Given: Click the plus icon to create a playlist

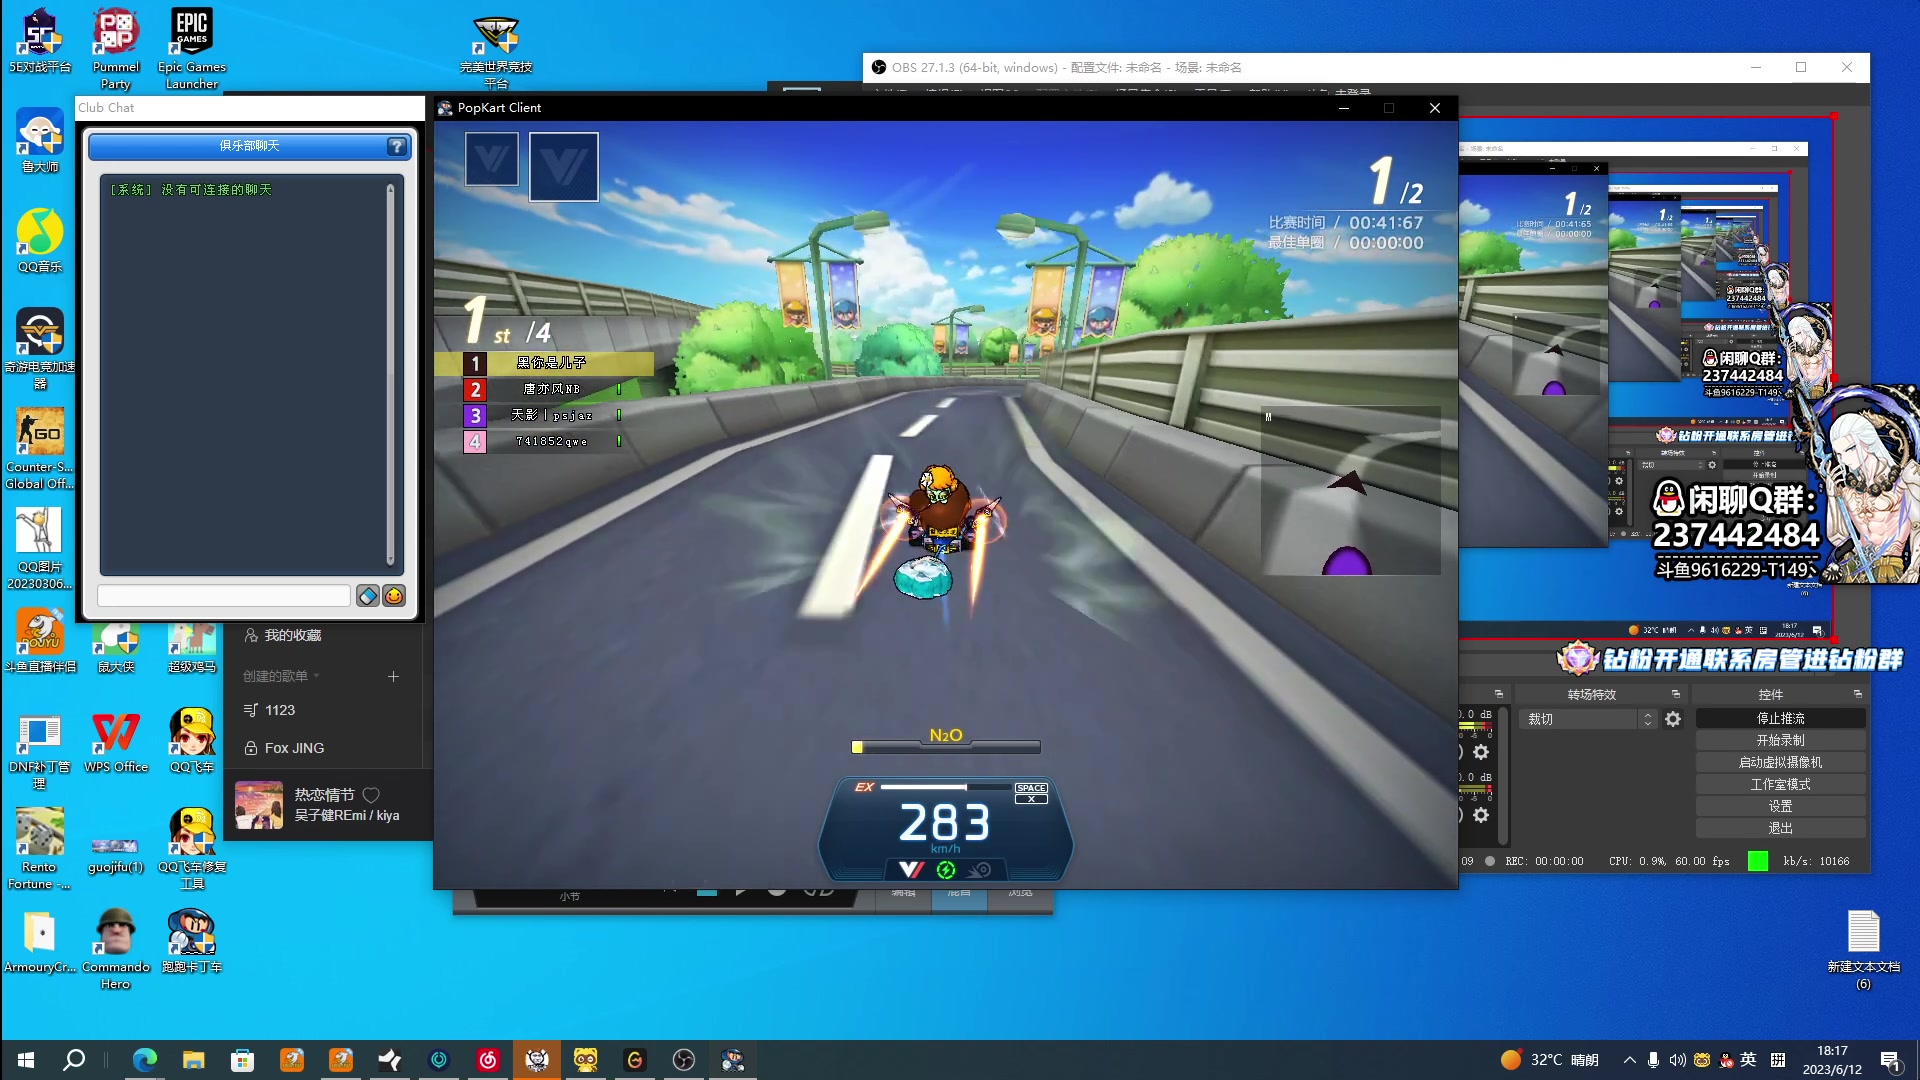Looking at the screenshot, I should click(393, 677).
